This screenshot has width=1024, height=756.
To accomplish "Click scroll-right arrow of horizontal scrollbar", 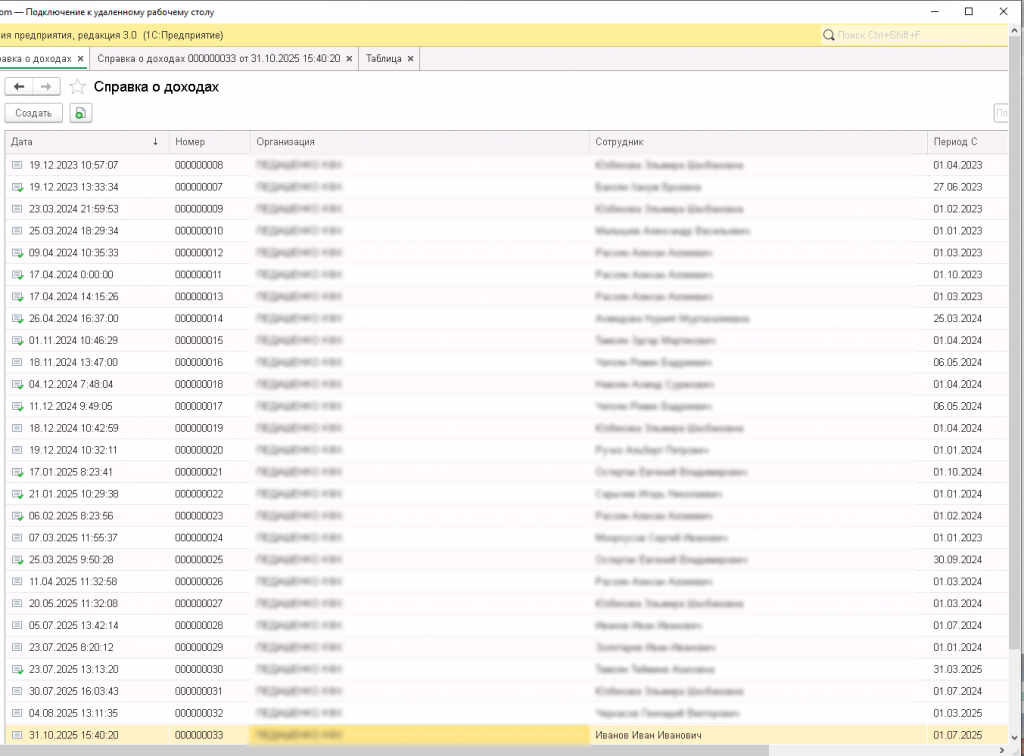I will pyautogui.click(x=1002, y=751).
